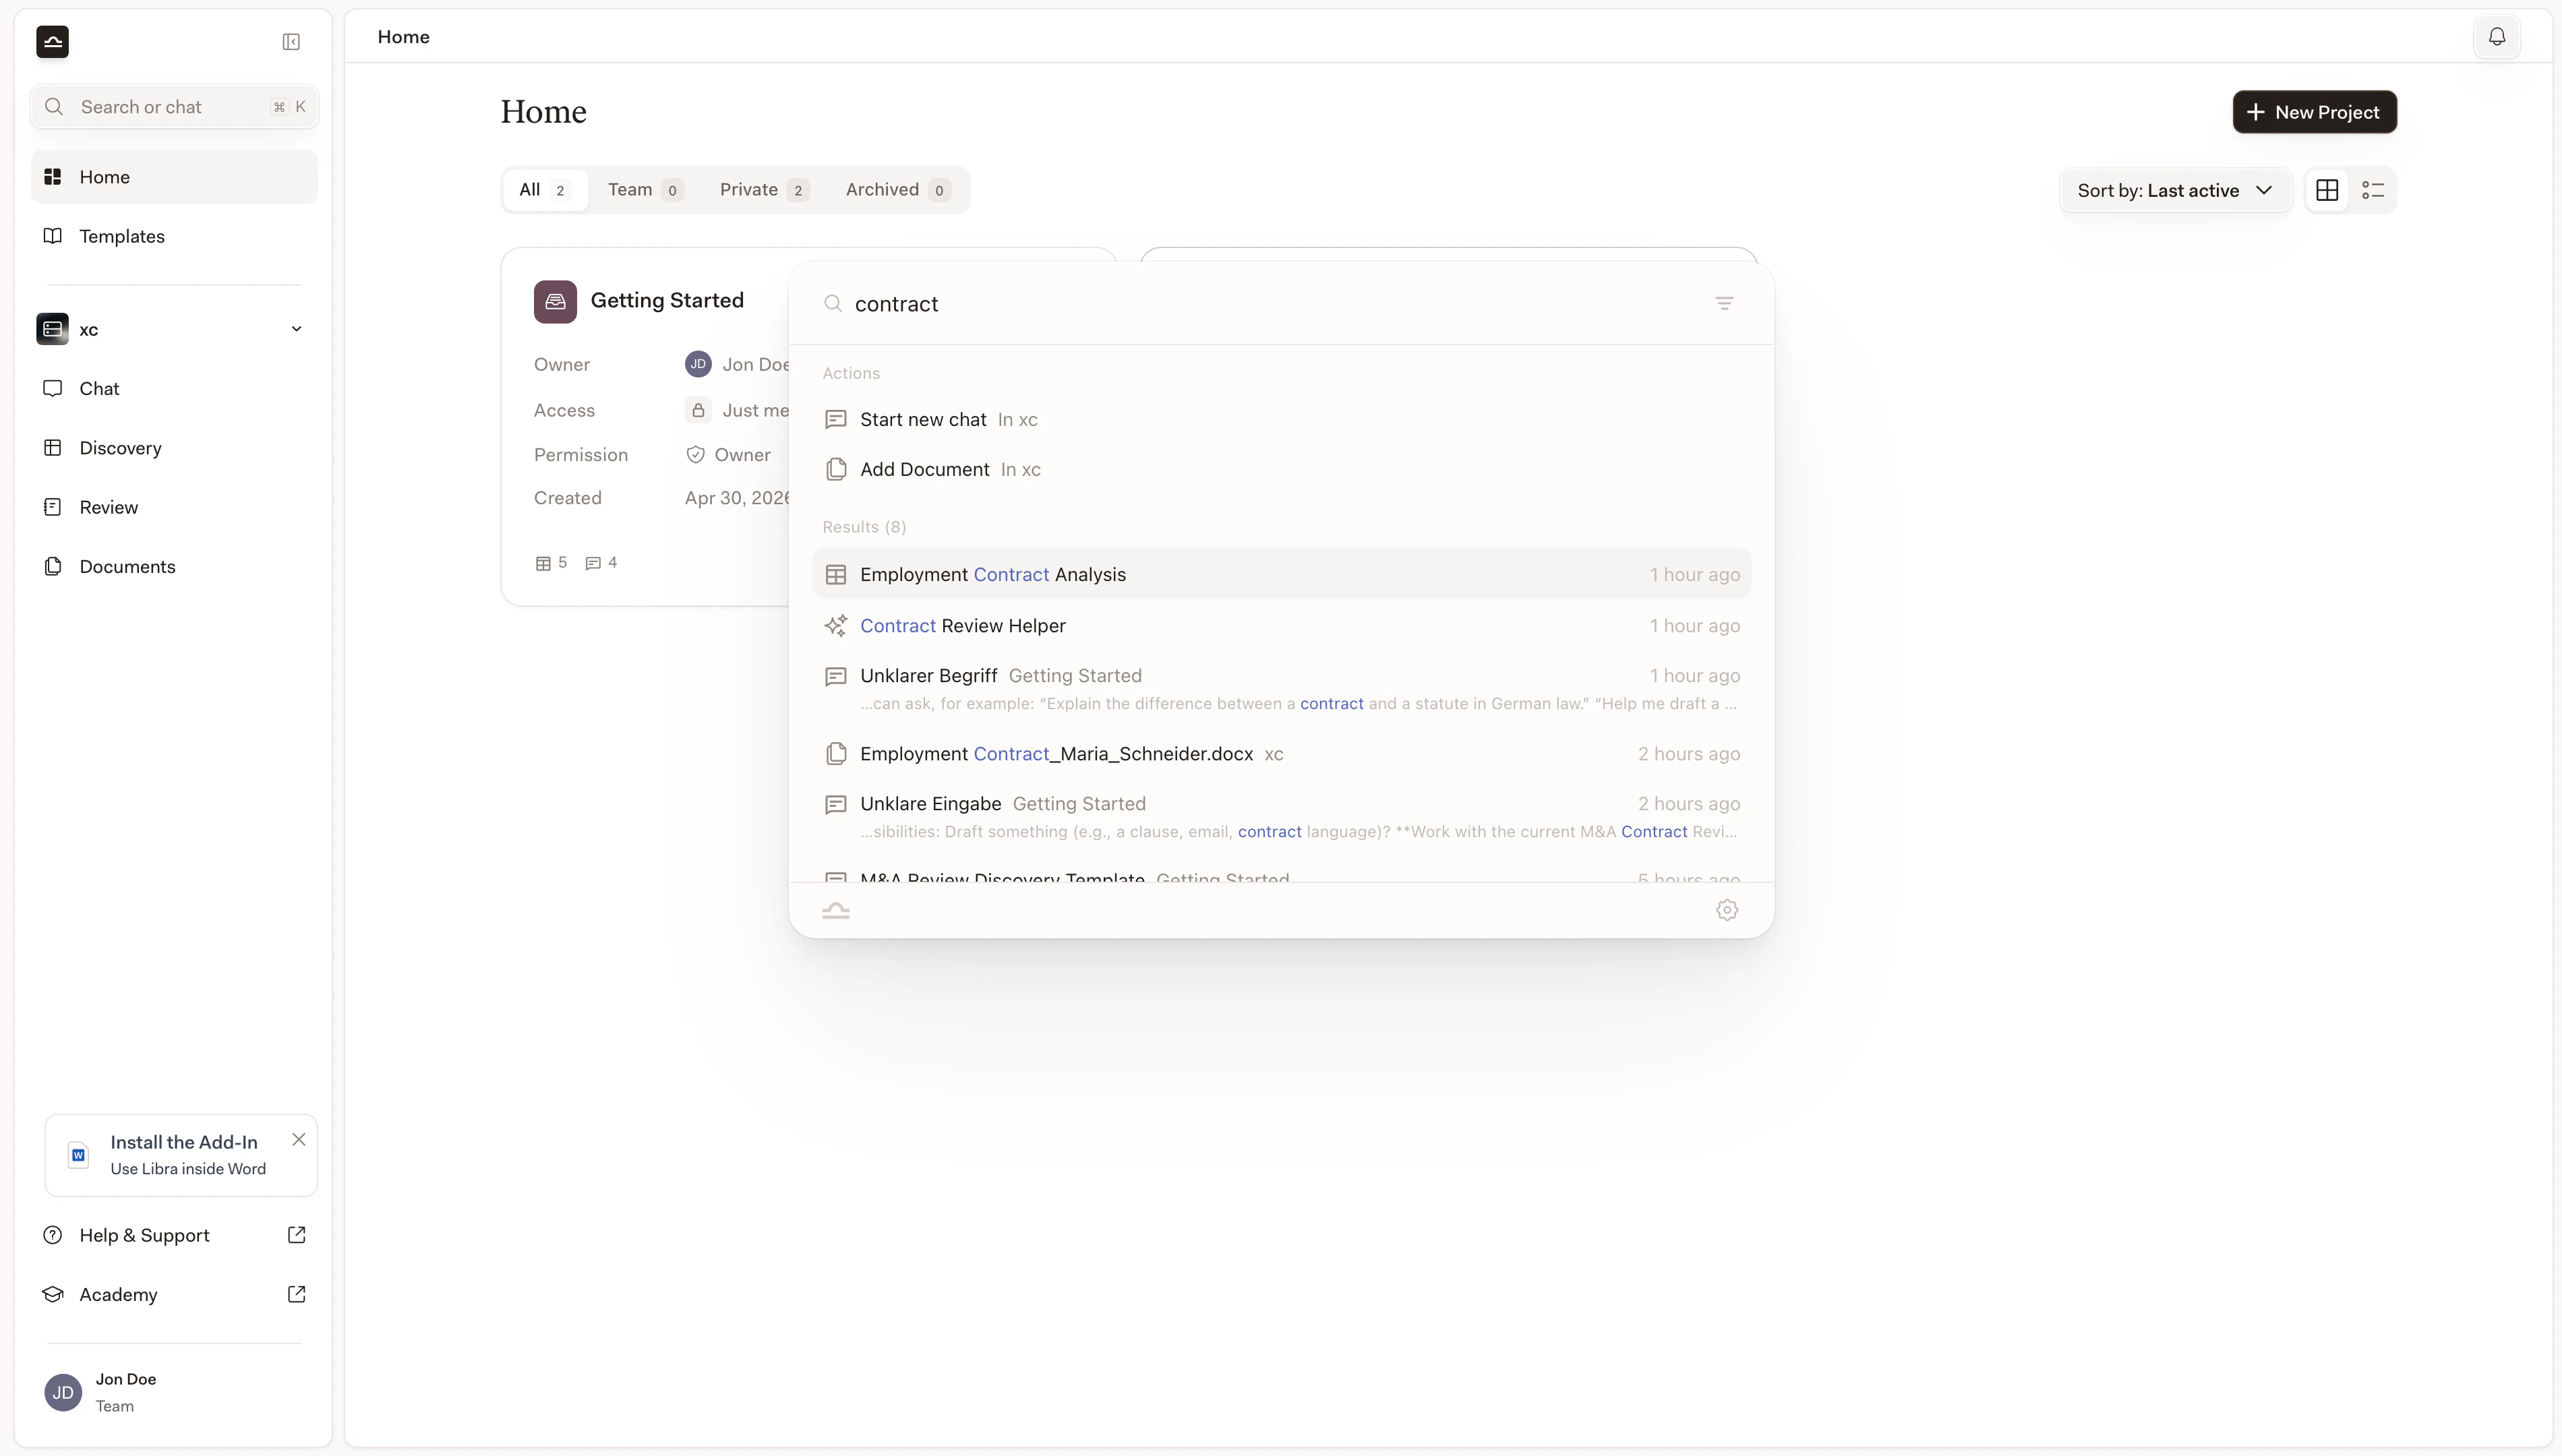Click Owner shield permission badge
This screenshot has height=1456, width=2562.
tap(695, 455)
